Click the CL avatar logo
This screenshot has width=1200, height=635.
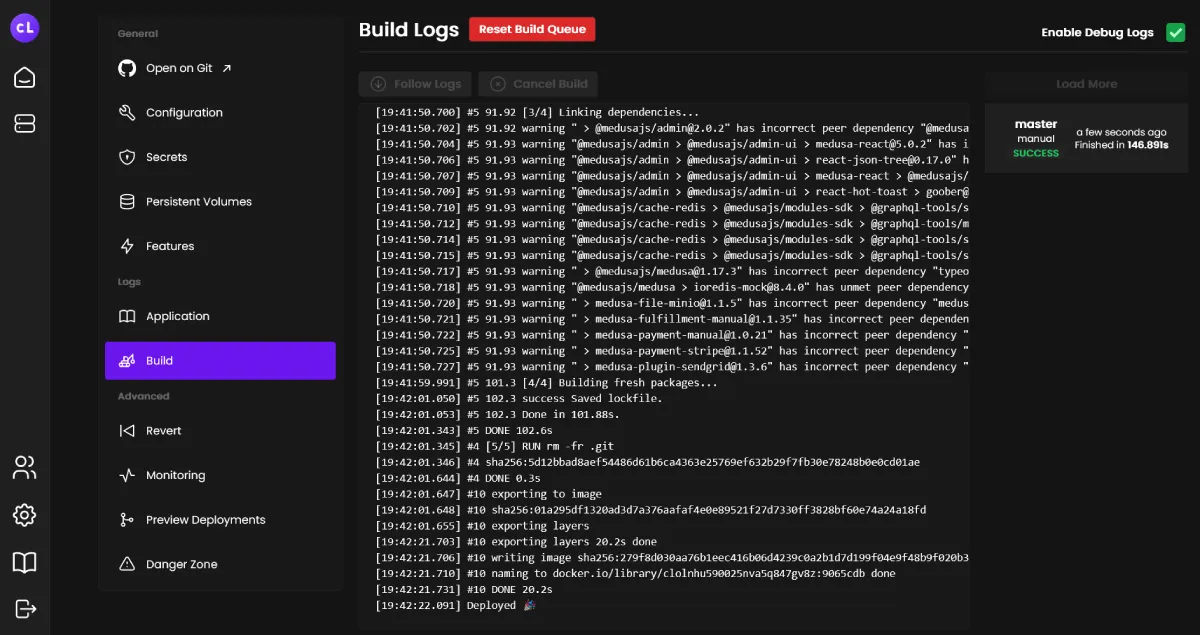pos(25,28)
